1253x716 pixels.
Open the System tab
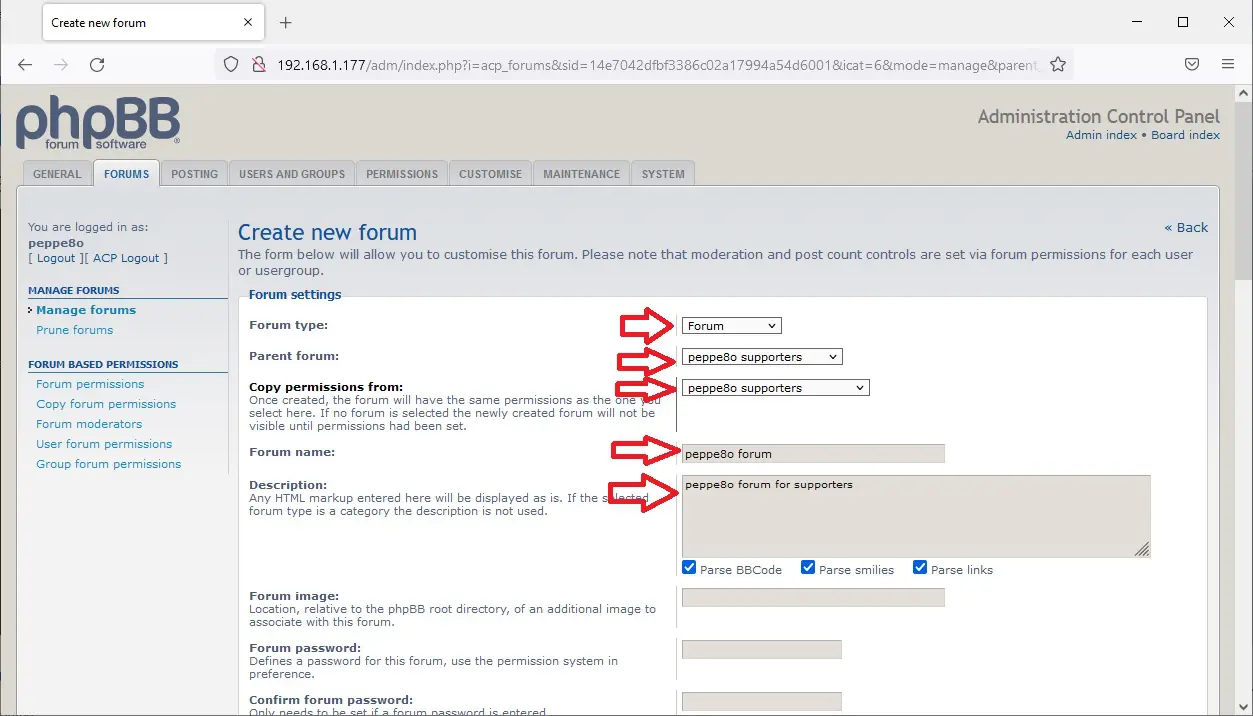[663, 174]
